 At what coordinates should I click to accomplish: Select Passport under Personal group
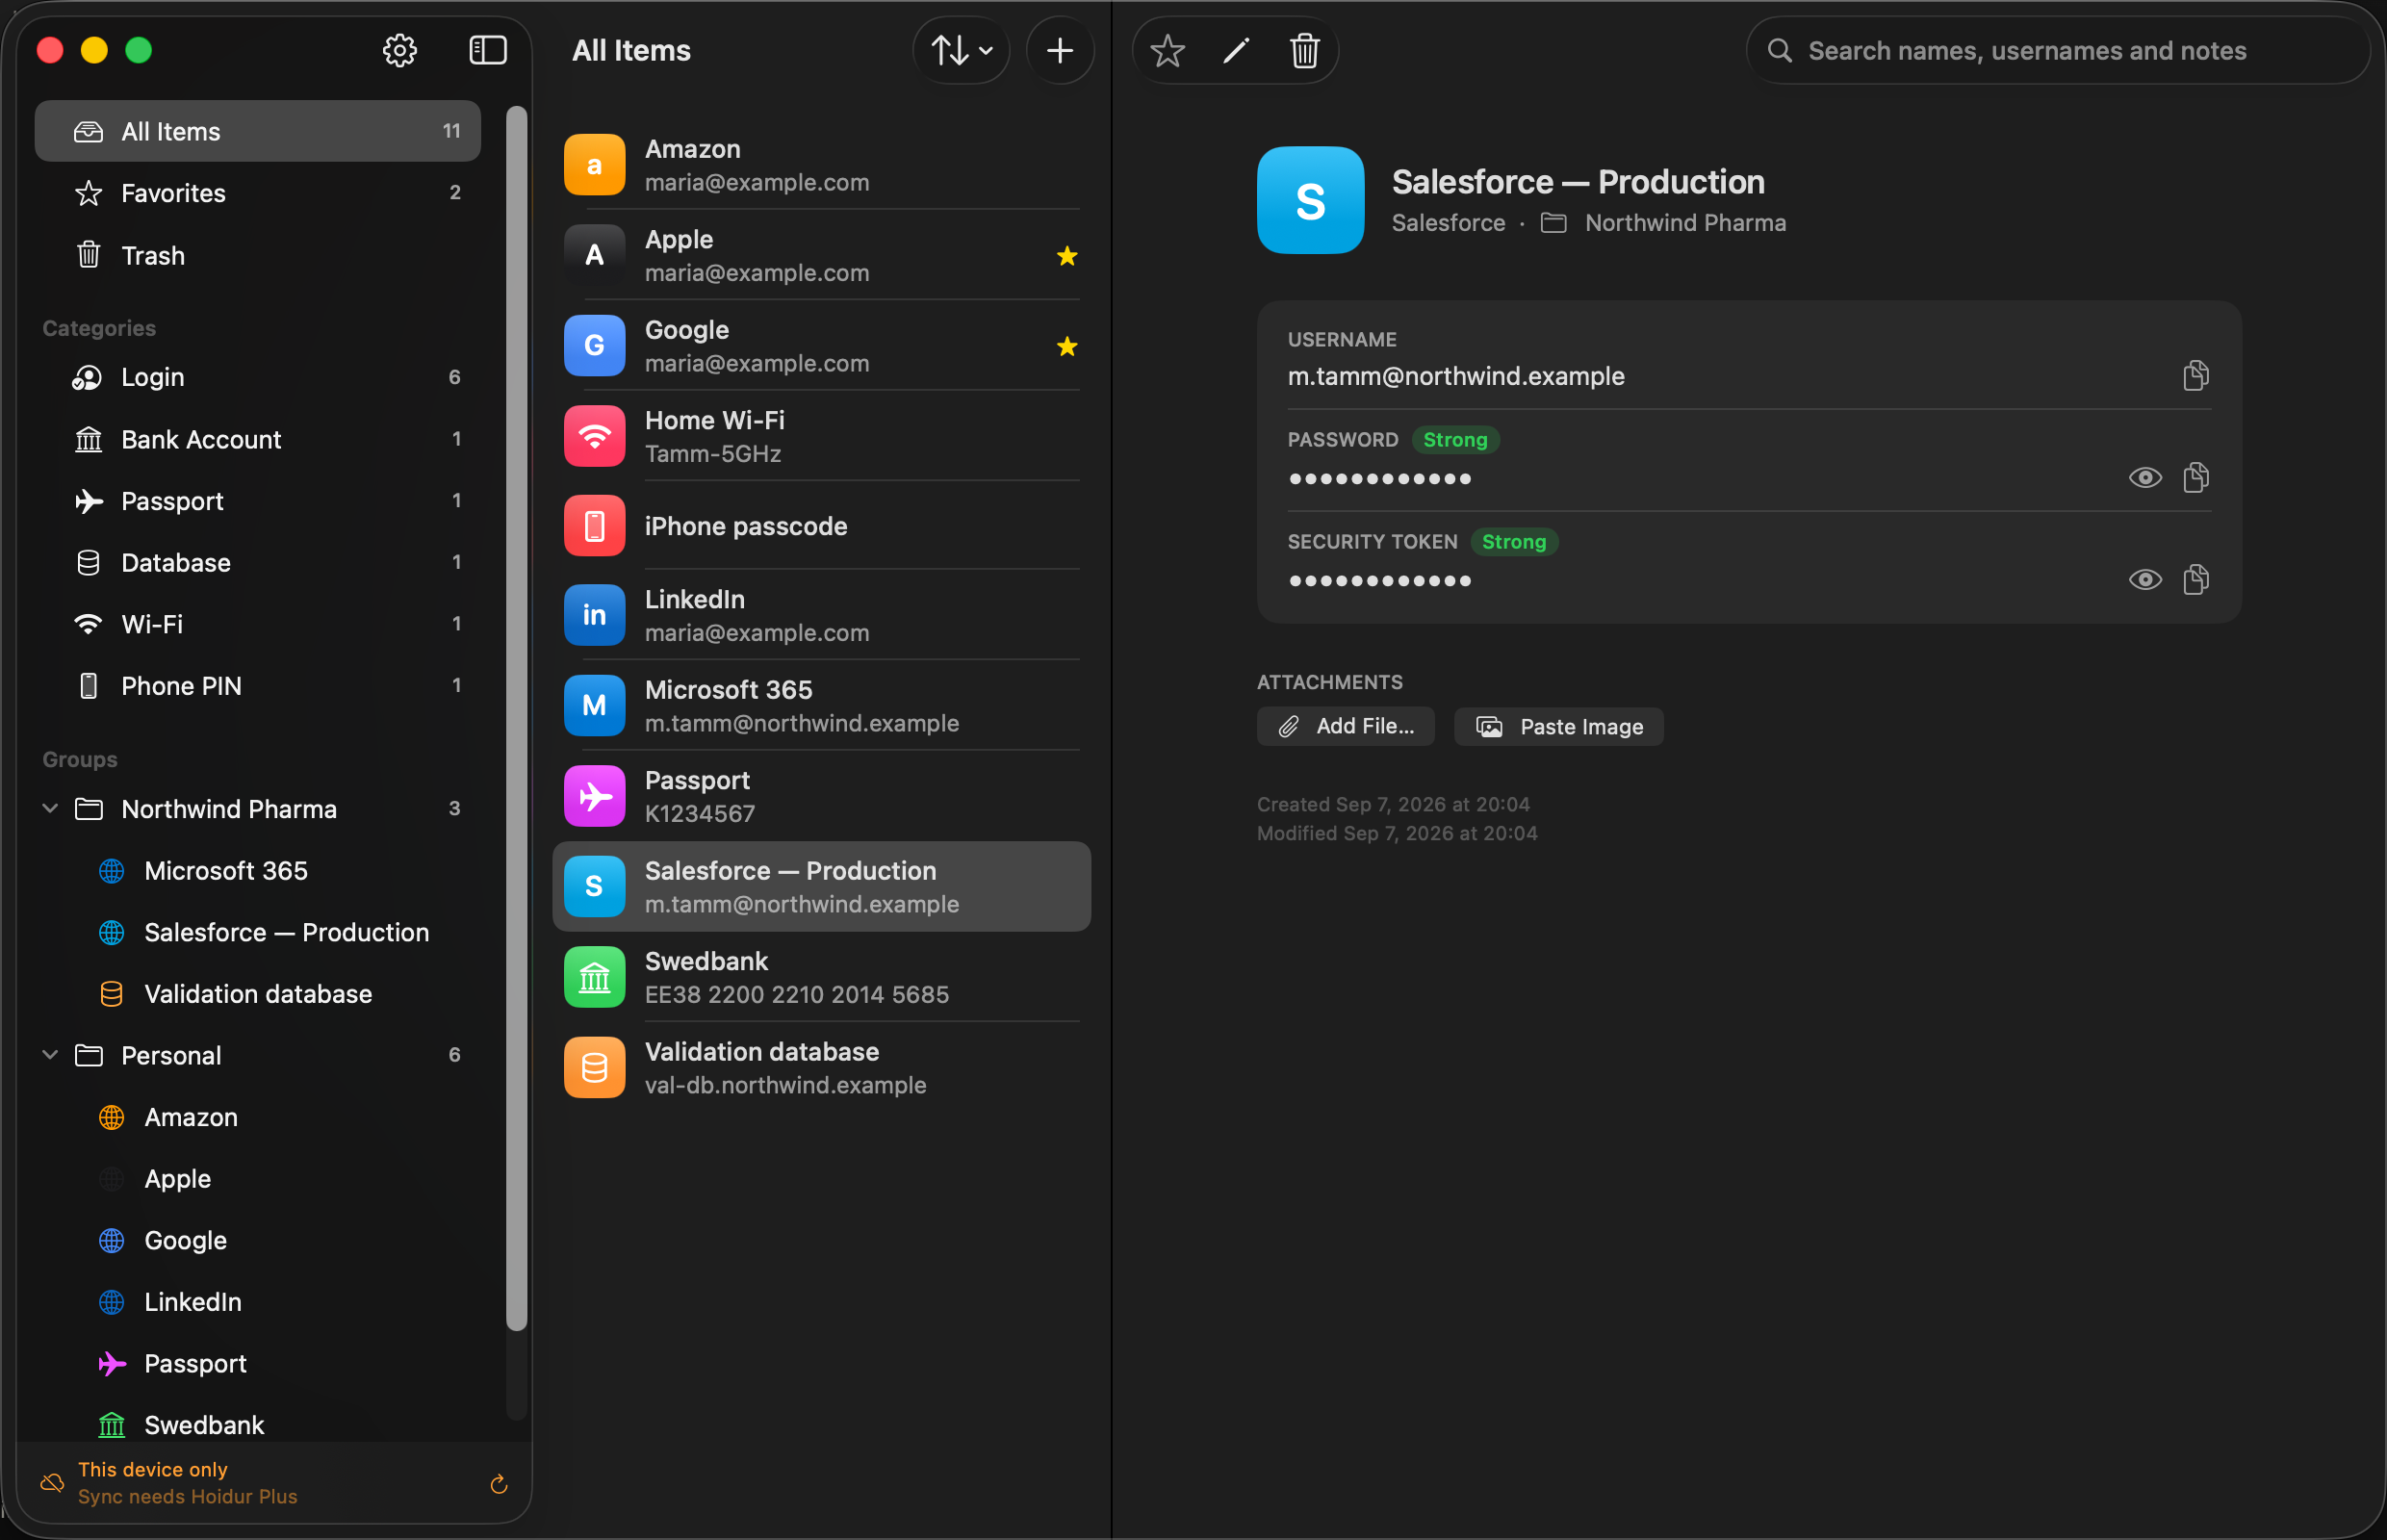(x=257, y=1364)
